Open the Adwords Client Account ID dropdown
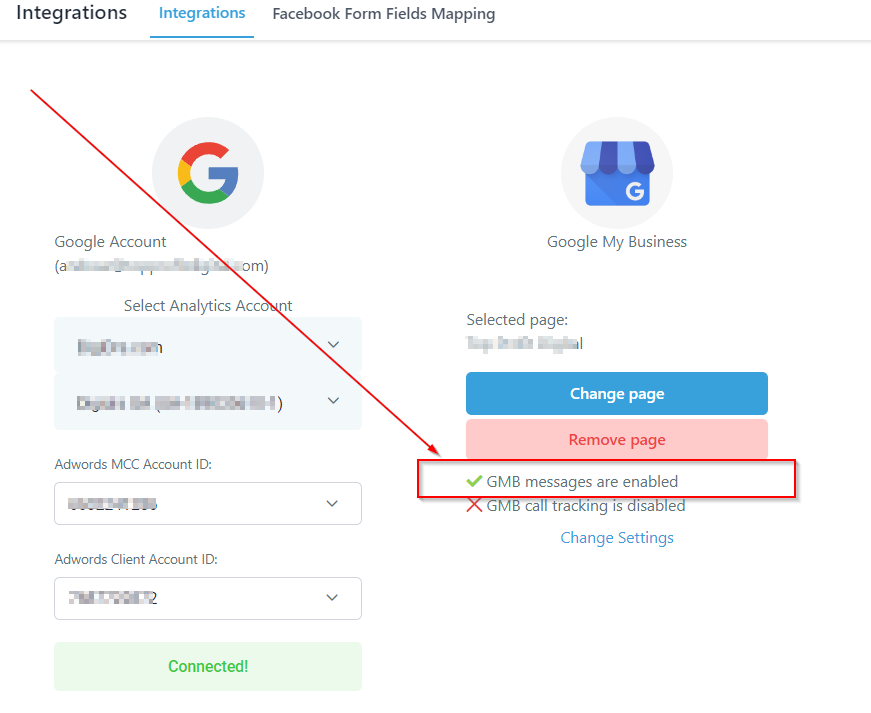This screenshot has height=713, width=871. [208, 598]
